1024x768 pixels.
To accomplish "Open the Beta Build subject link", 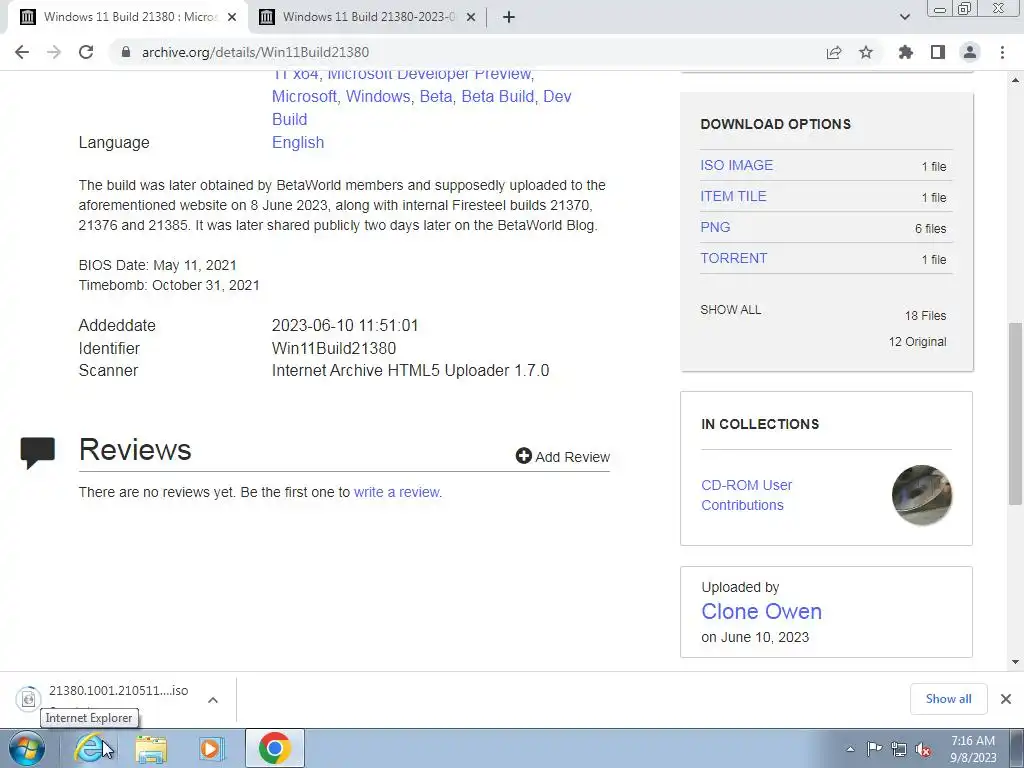I will coord(498,97).
